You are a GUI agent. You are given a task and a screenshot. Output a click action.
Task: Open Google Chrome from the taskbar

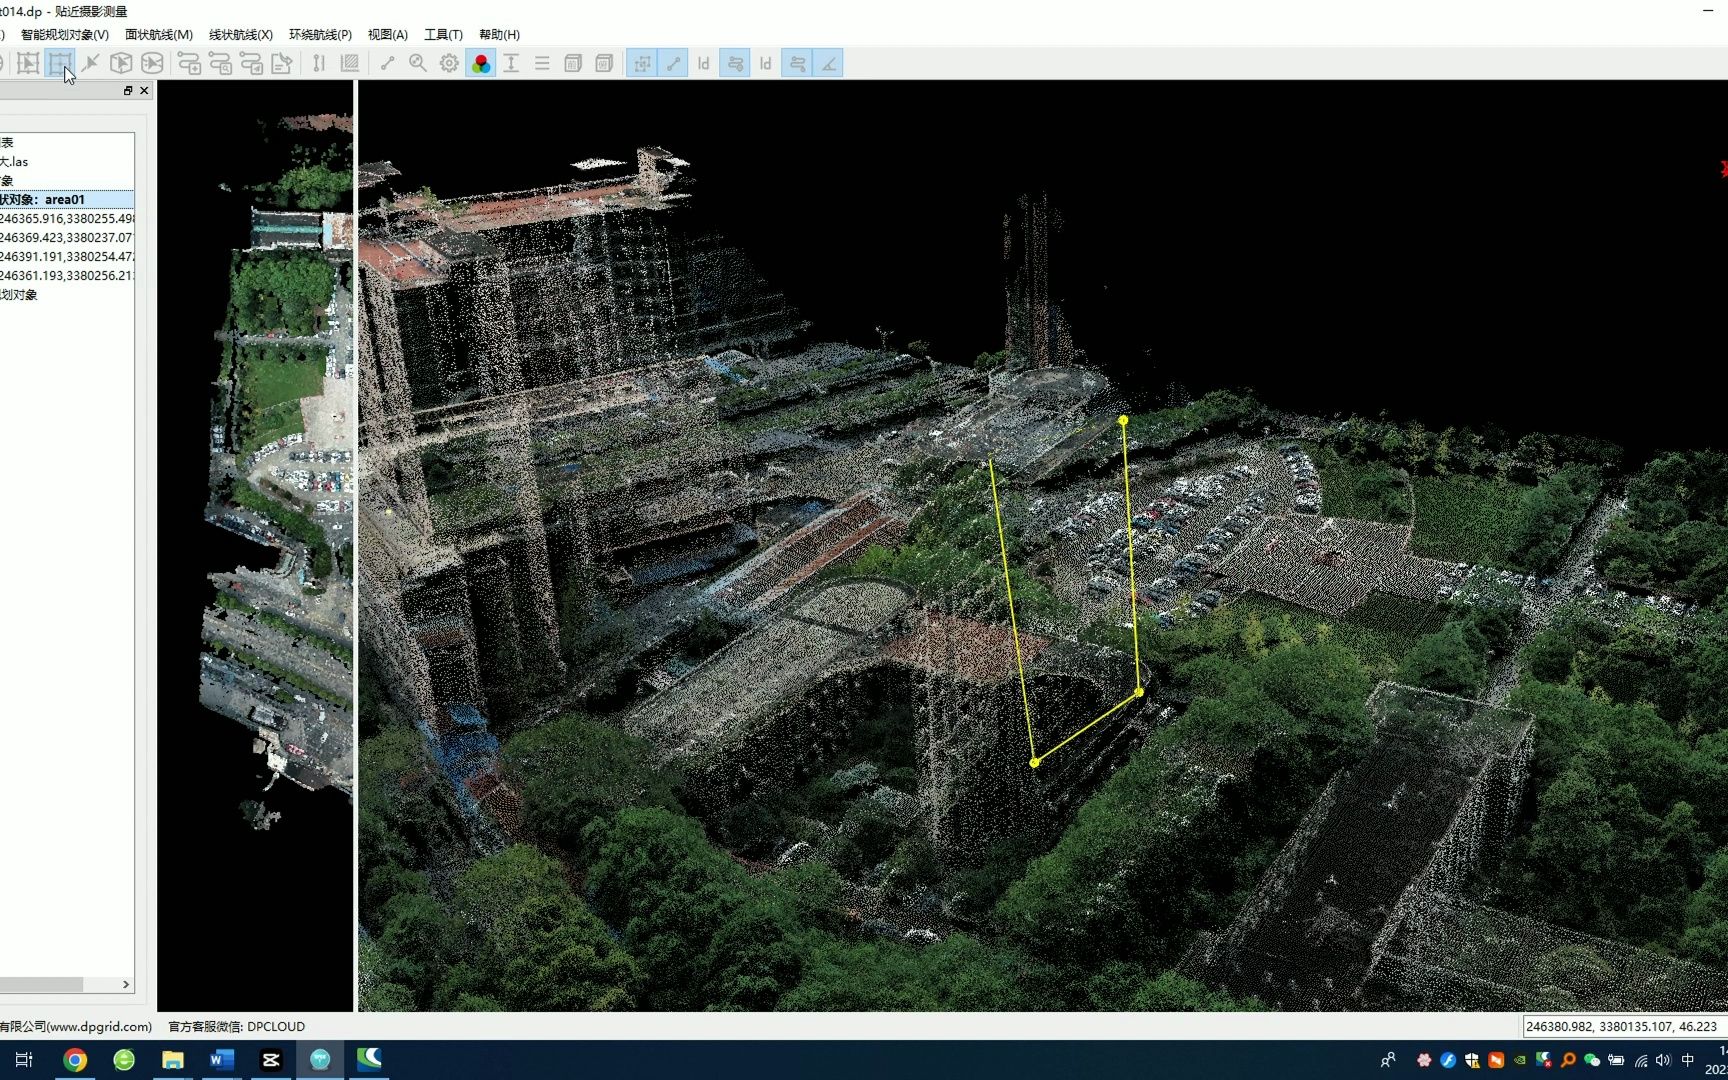pyautogui.click(x=75, y=1060)
